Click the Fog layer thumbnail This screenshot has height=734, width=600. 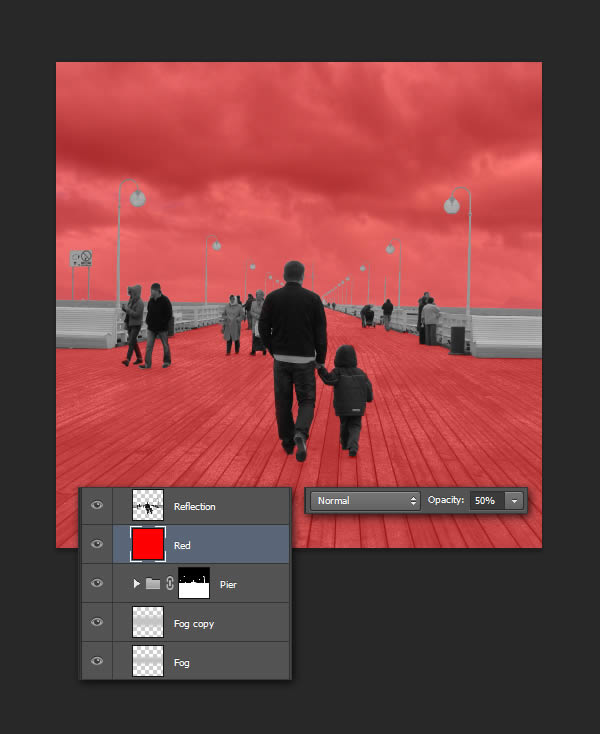coord(148,661)
